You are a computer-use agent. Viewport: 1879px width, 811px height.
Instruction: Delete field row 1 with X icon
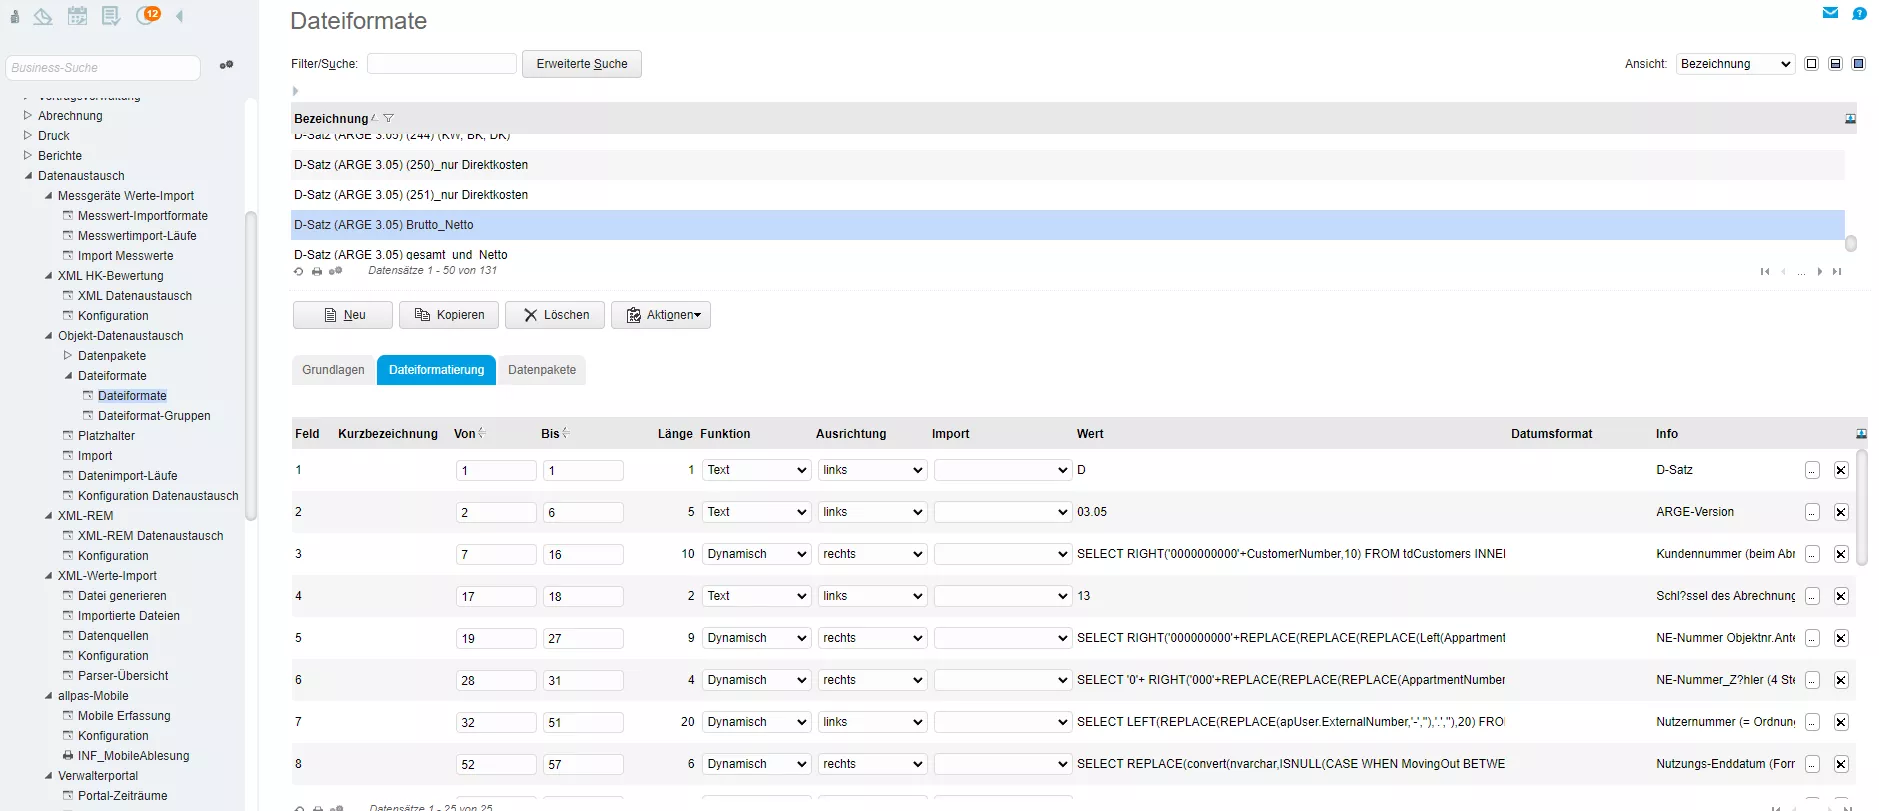1840,470
